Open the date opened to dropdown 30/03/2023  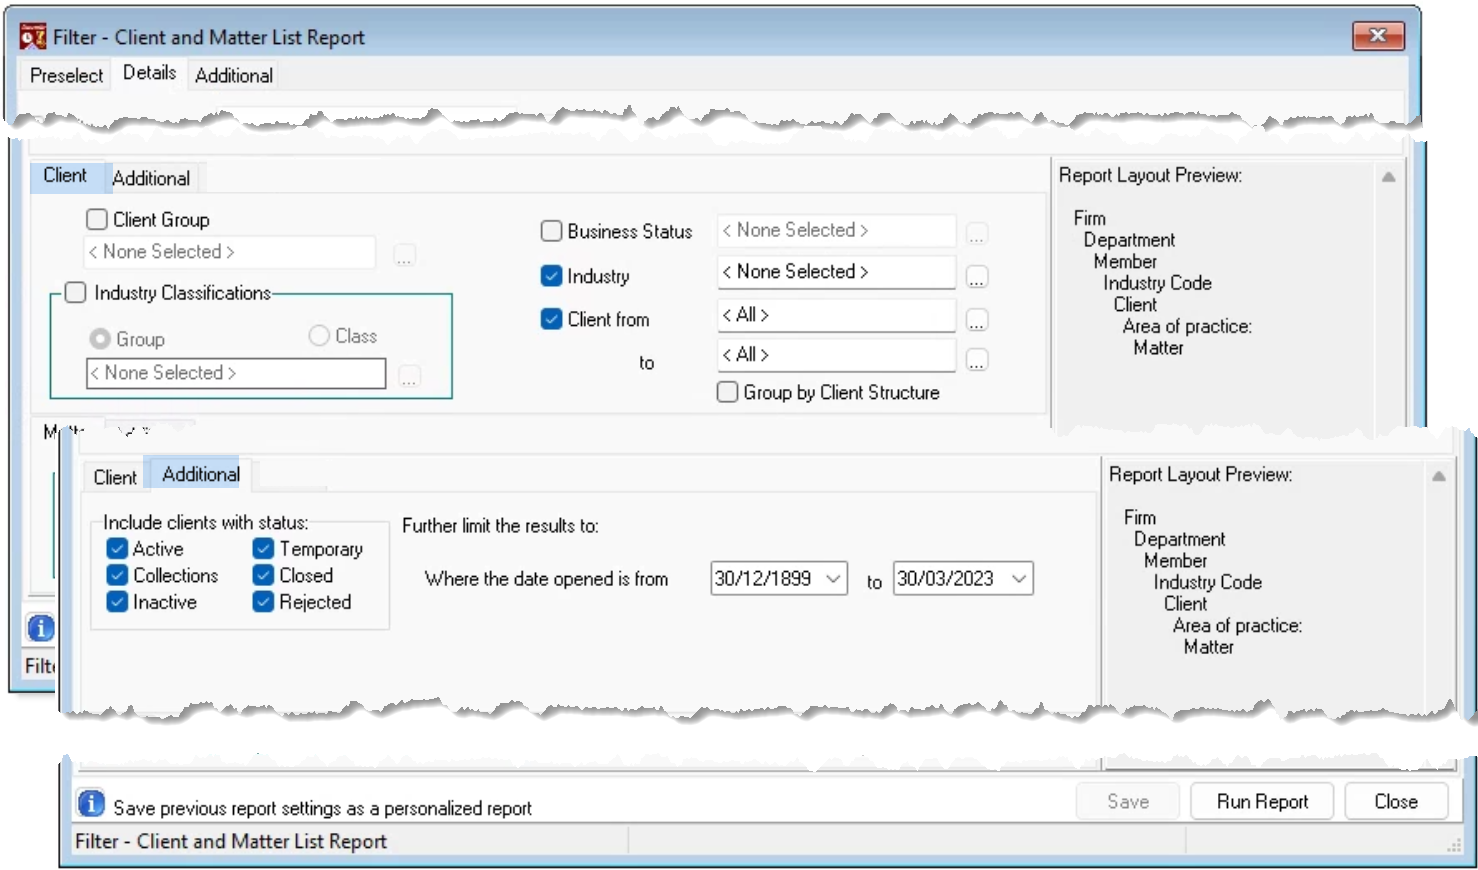point(1019,579)
